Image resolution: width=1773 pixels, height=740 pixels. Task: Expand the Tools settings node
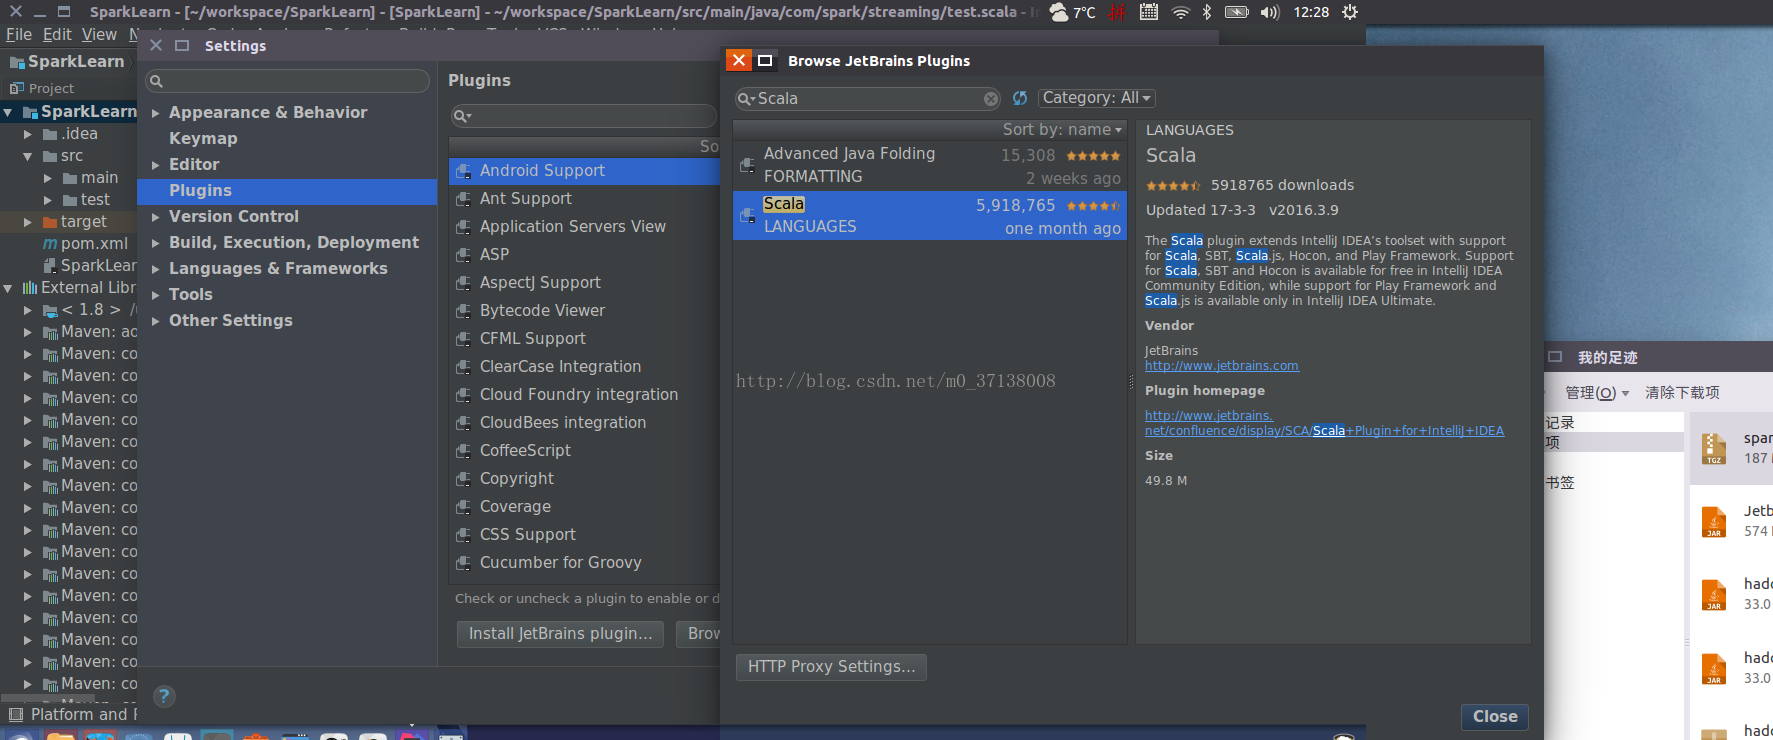pyautogui.click(x=156, y=295)
